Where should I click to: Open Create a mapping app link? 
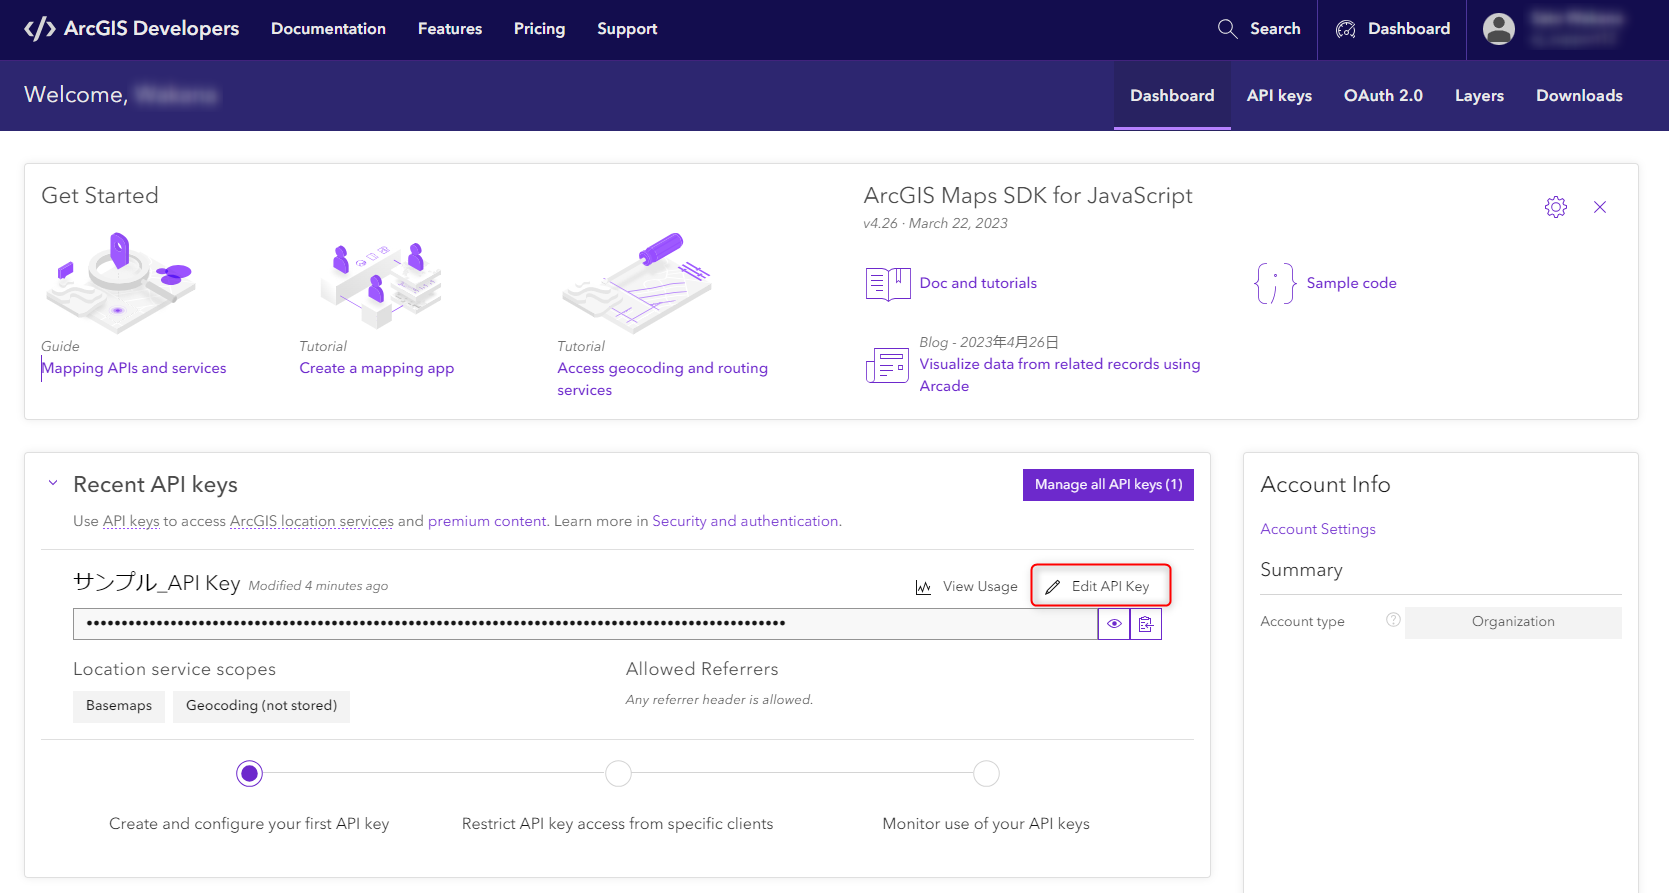(x=377, y=369)
